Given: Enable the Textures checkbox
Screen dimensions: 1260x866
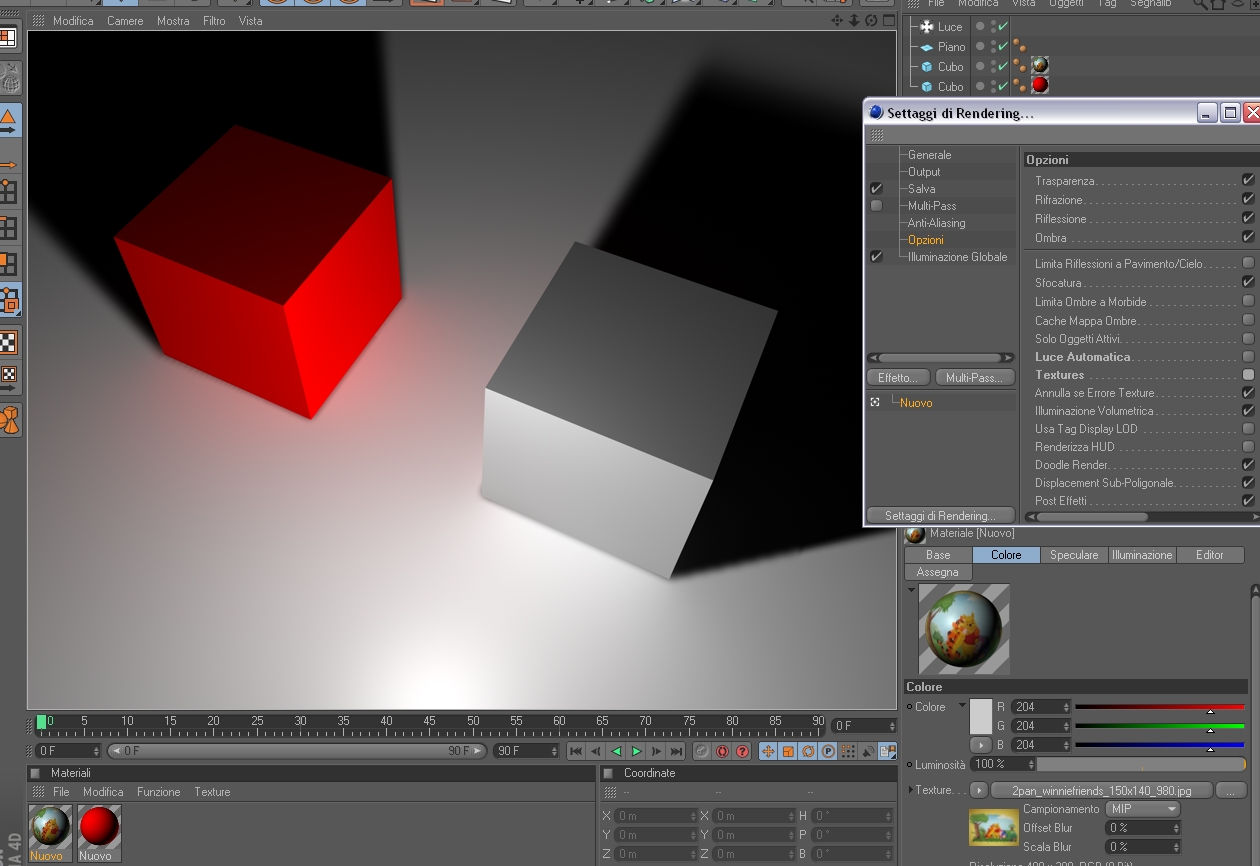Looking at the screenshot, I should pyautogui.click(x=1248, y=375).
